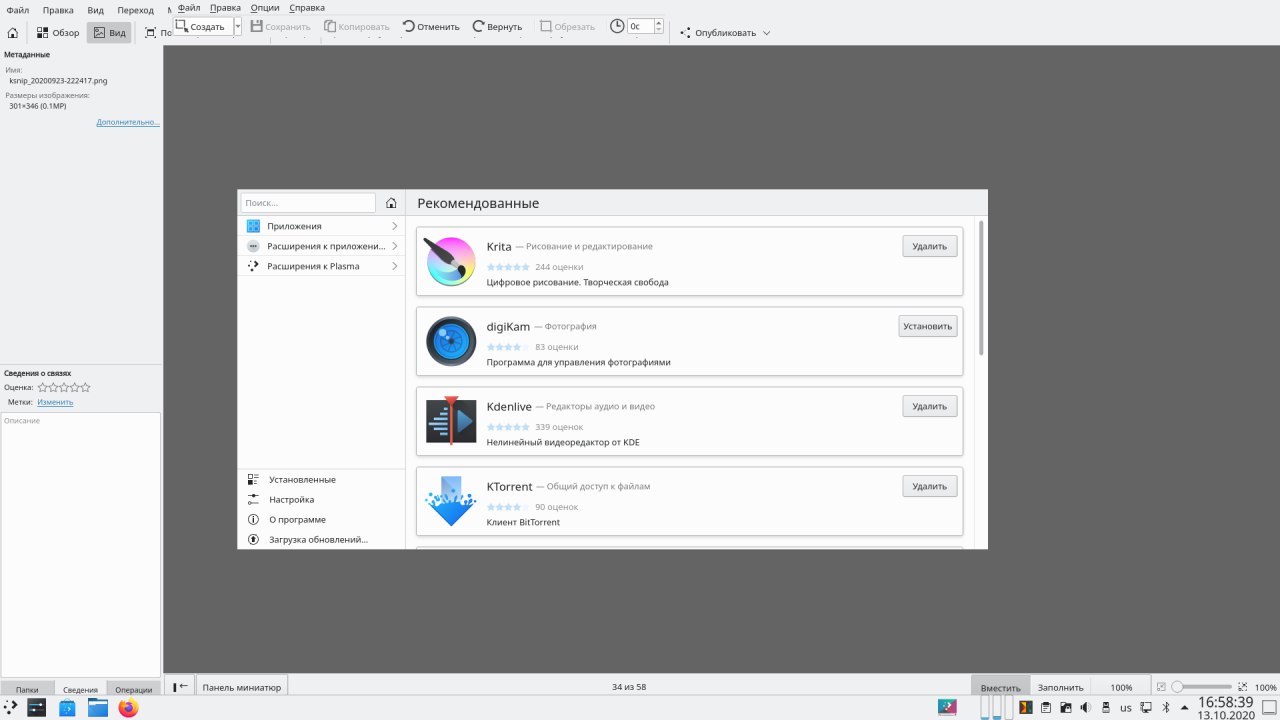Click Отменить undo button
Screen dimensions: 1280x720
tap(431, 27)
